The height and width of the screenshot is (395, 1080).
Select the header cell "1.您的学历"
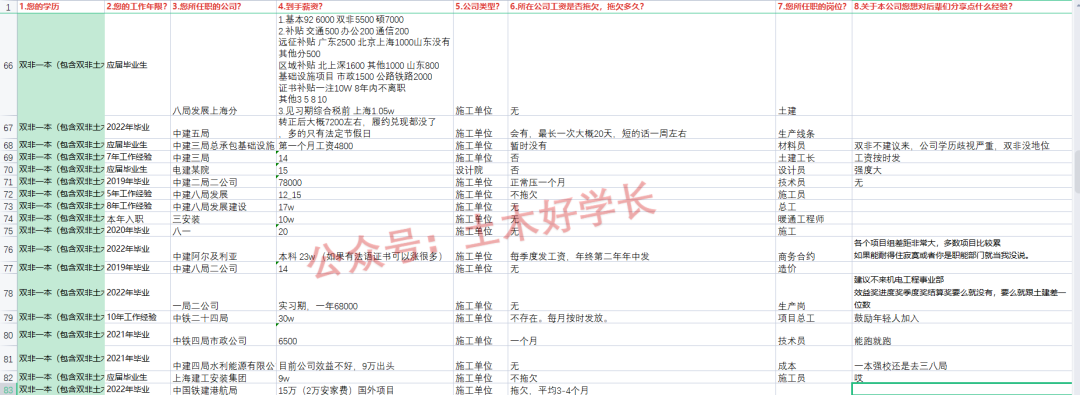pyautogui.click(x=61, y=6)
